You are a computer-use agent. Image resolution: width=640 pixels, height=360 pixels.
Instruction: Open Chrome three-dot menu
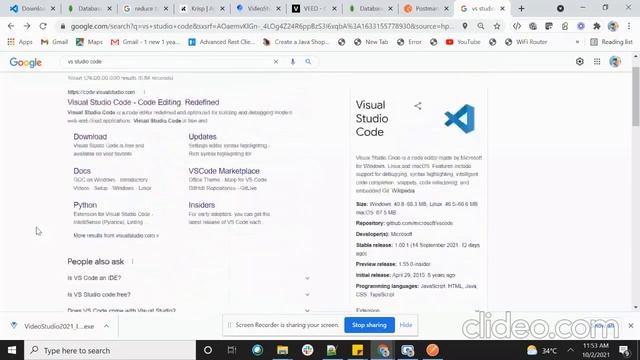(x=629, y=26)
